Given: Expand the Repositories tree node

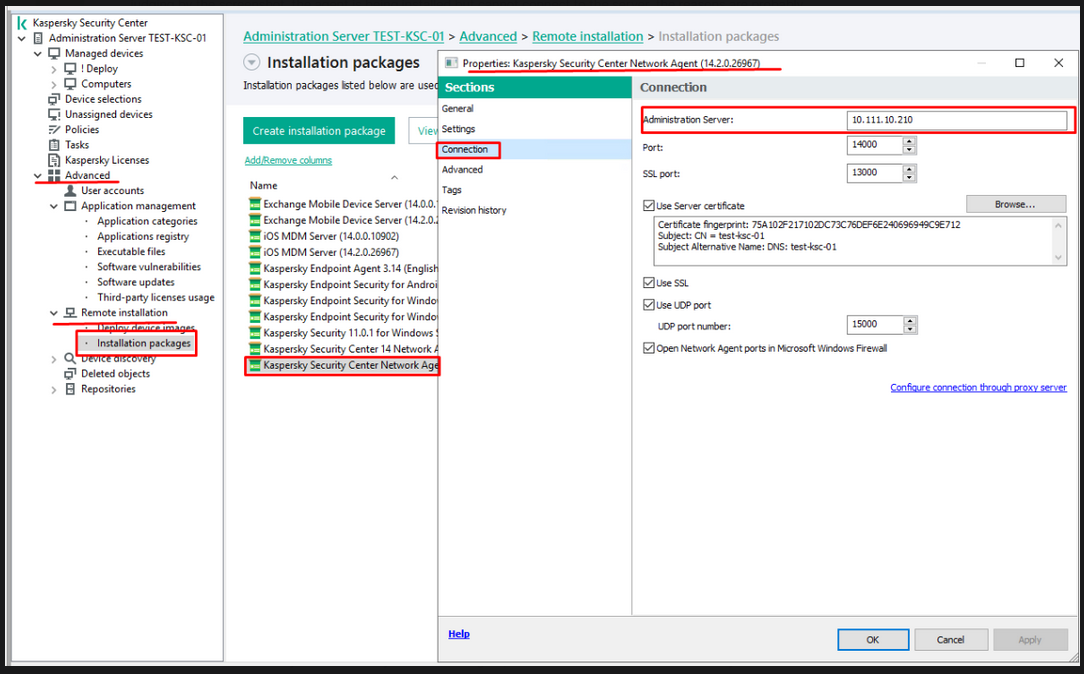Looking at the screenshot, I should (x=54, y=389).
